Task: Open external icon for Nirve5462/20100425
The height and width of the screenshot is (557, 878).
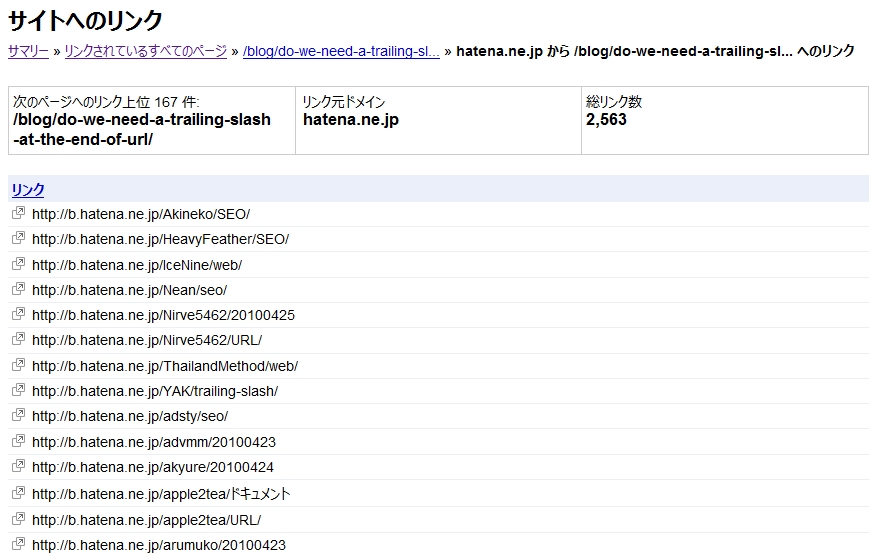Action: (18, 314)
